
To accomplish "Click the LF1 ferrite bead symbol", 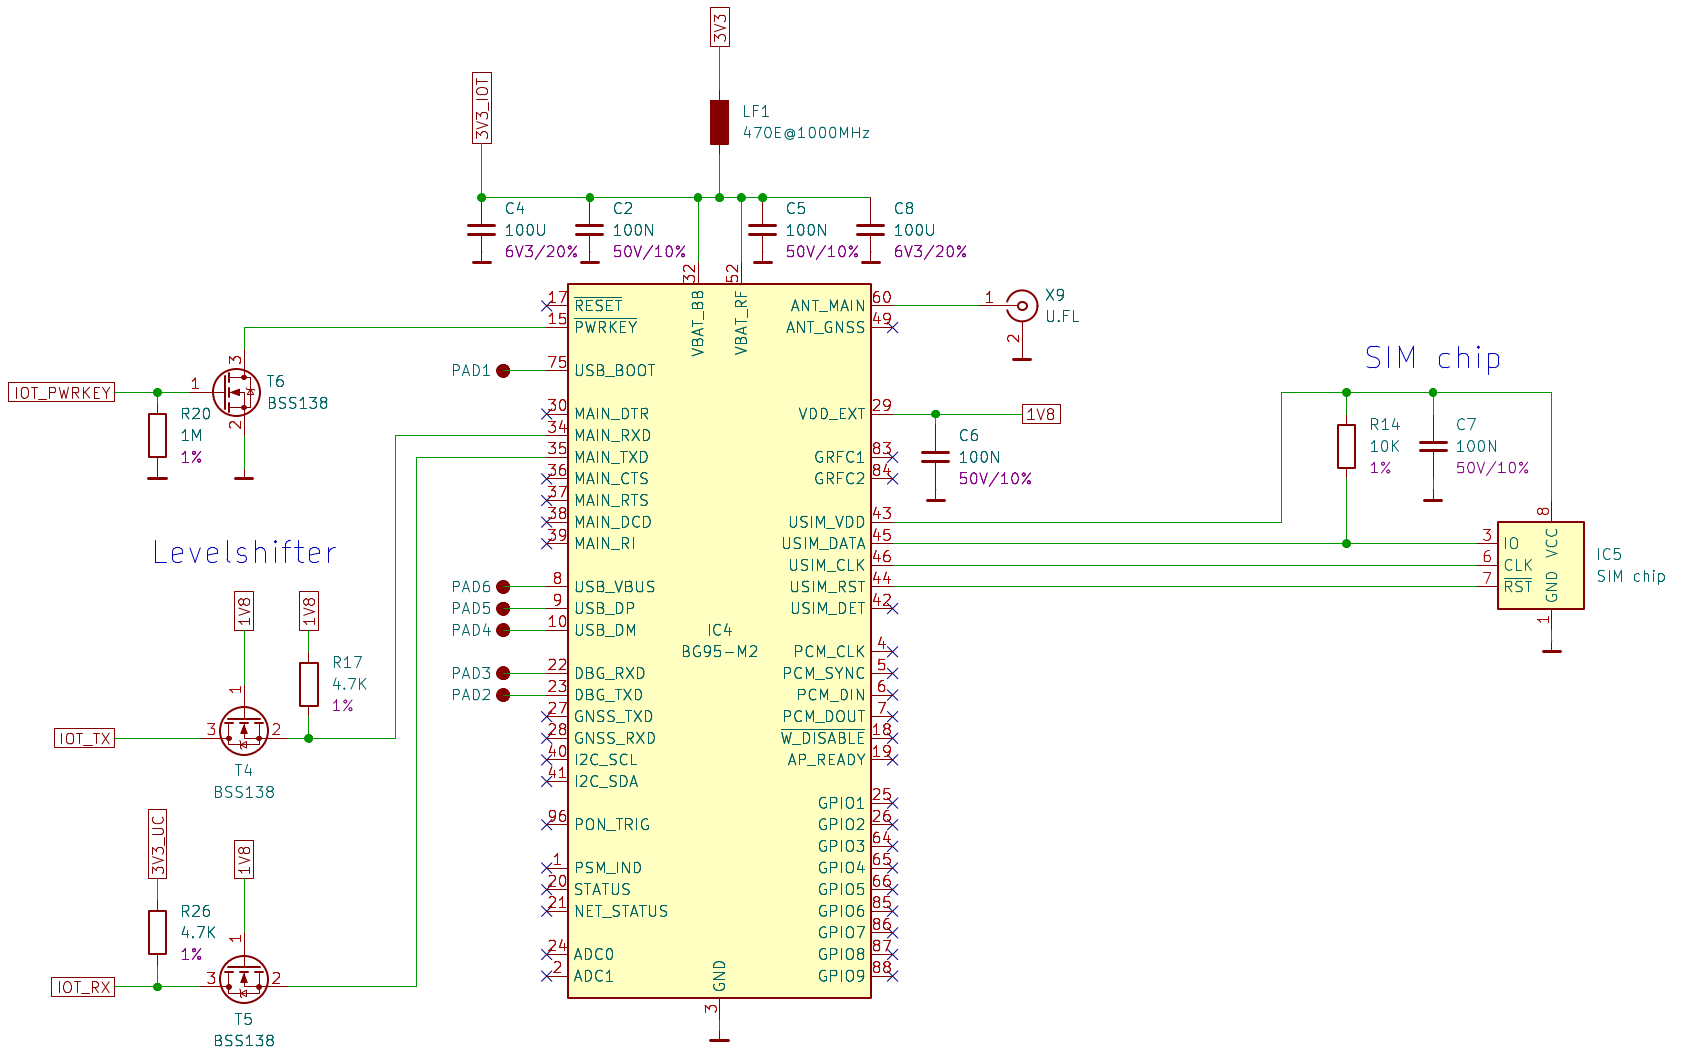I will point(719,122).
